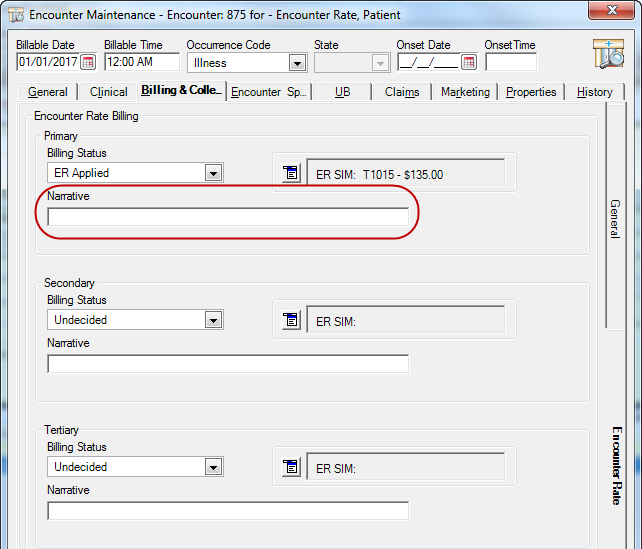Select the Billing & Colle... tab

click(181, 90)
